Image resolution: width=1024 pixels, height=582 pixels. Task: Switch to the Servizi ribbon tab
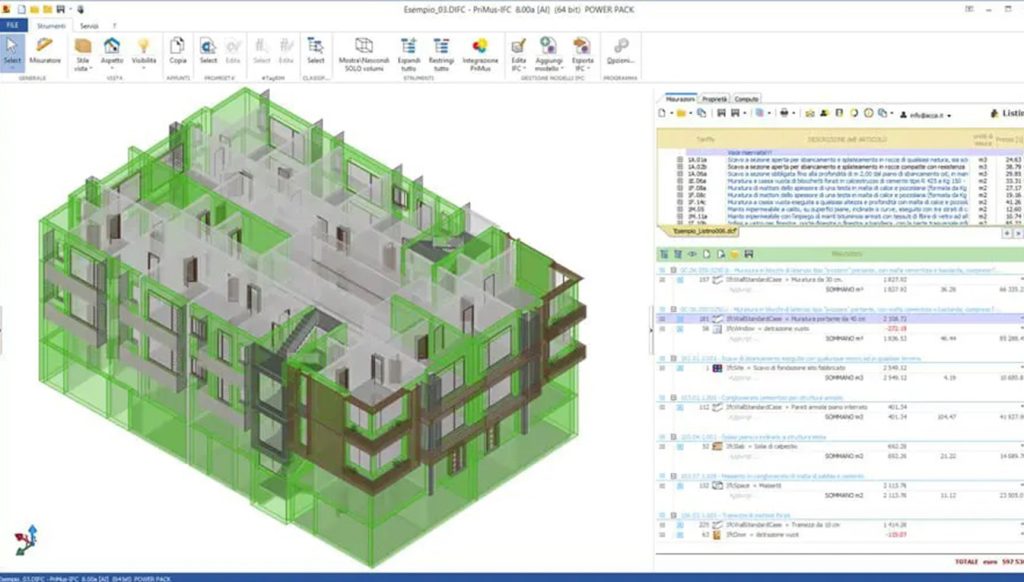tap(89, 26)
